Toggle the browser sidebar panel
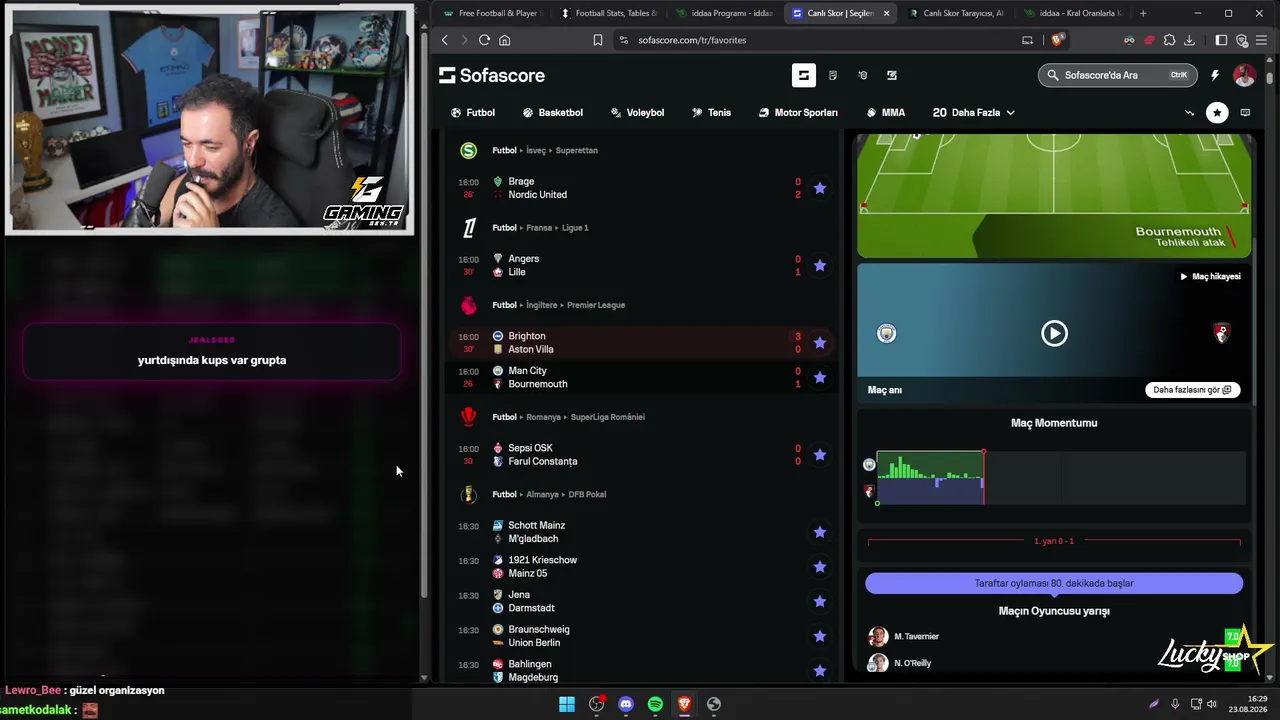Viewport: 1280px width, 720px height. click(x=1221, y=40)
